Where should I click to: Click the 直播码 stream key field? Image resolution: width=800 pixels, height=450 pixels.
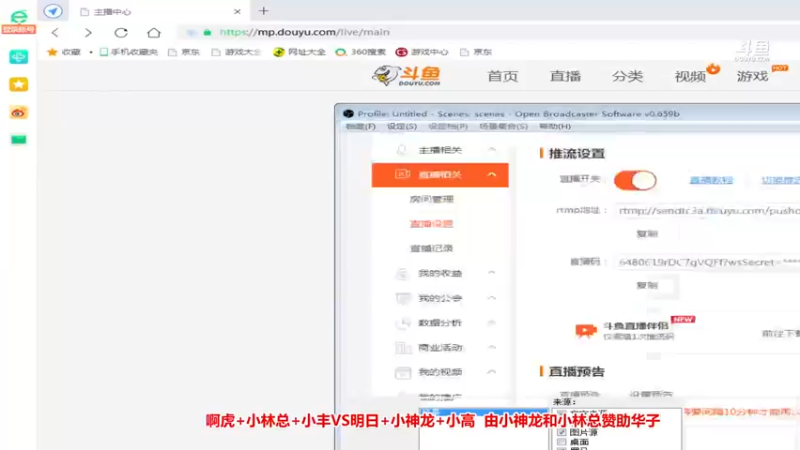pyautogui.click(x=707, y=262)
